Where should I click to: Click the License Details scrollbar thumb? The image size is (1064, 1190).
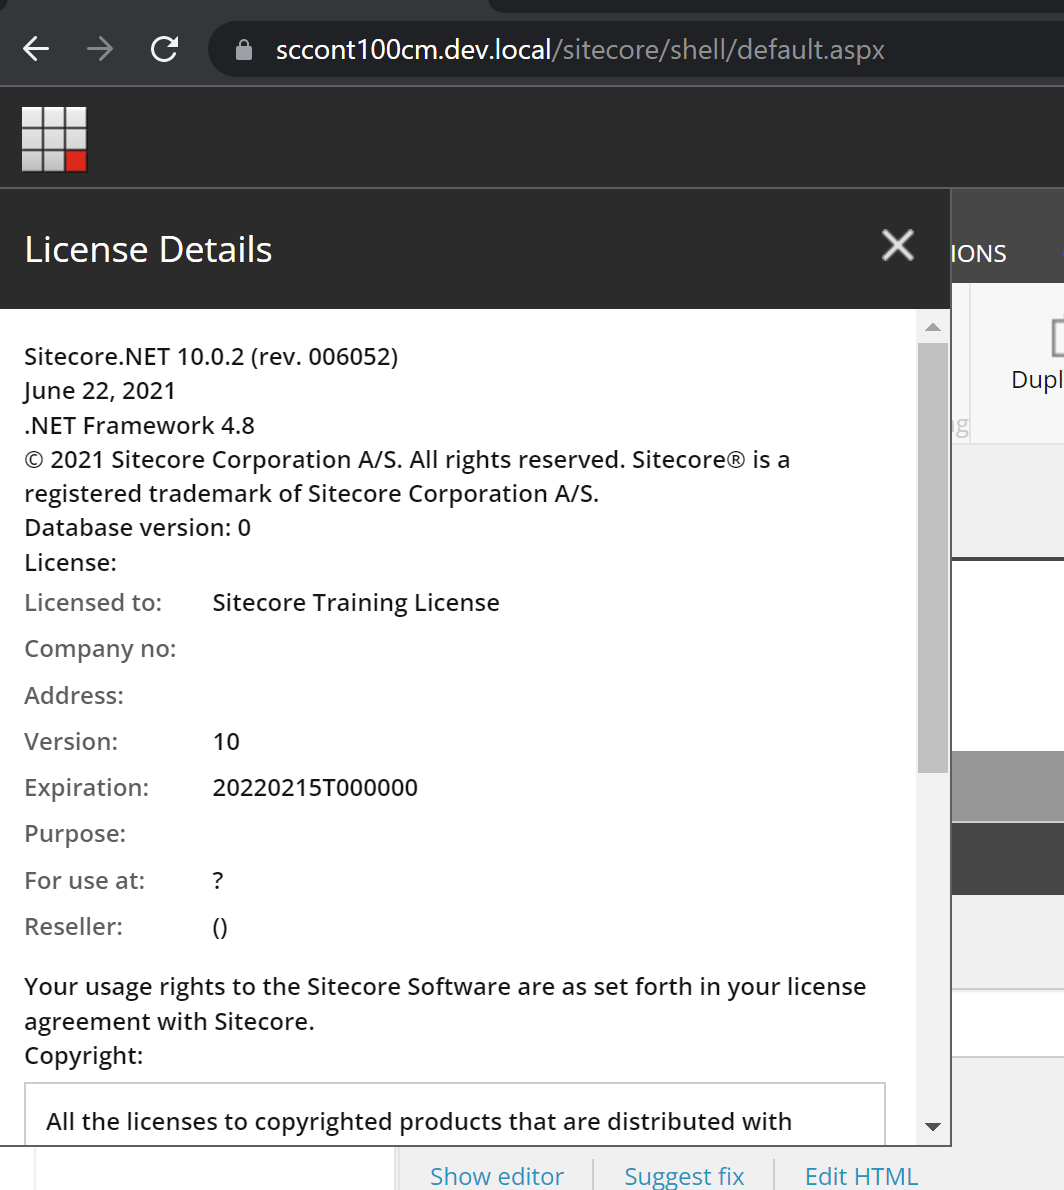click(933, 558)
